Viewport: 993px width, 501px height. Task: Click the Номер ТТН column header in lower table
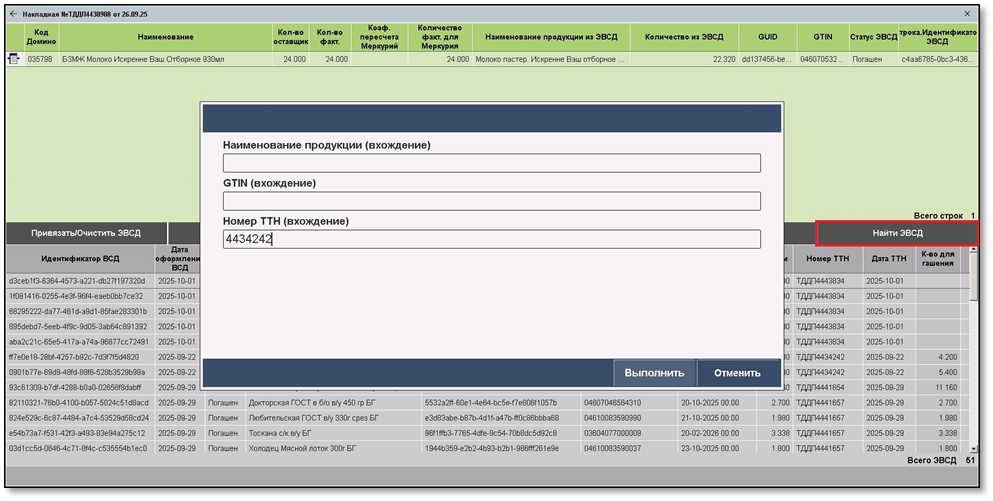click(827, 259)
